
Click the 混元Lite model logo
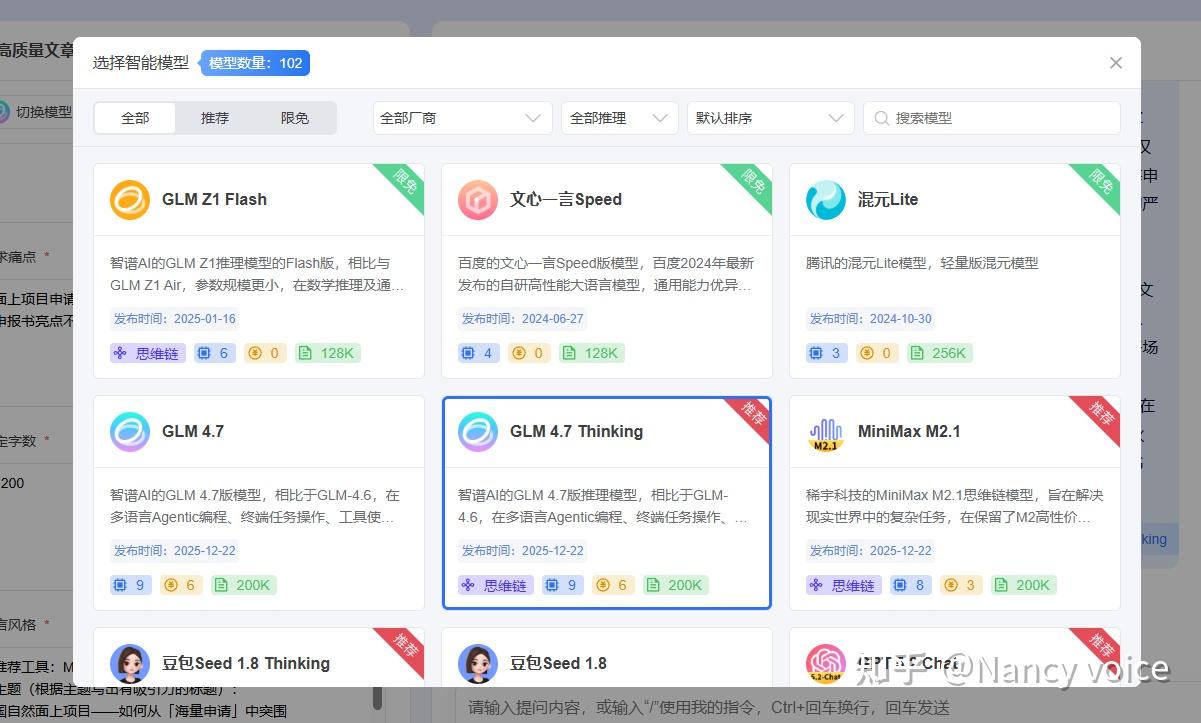(x=826, y=200)
